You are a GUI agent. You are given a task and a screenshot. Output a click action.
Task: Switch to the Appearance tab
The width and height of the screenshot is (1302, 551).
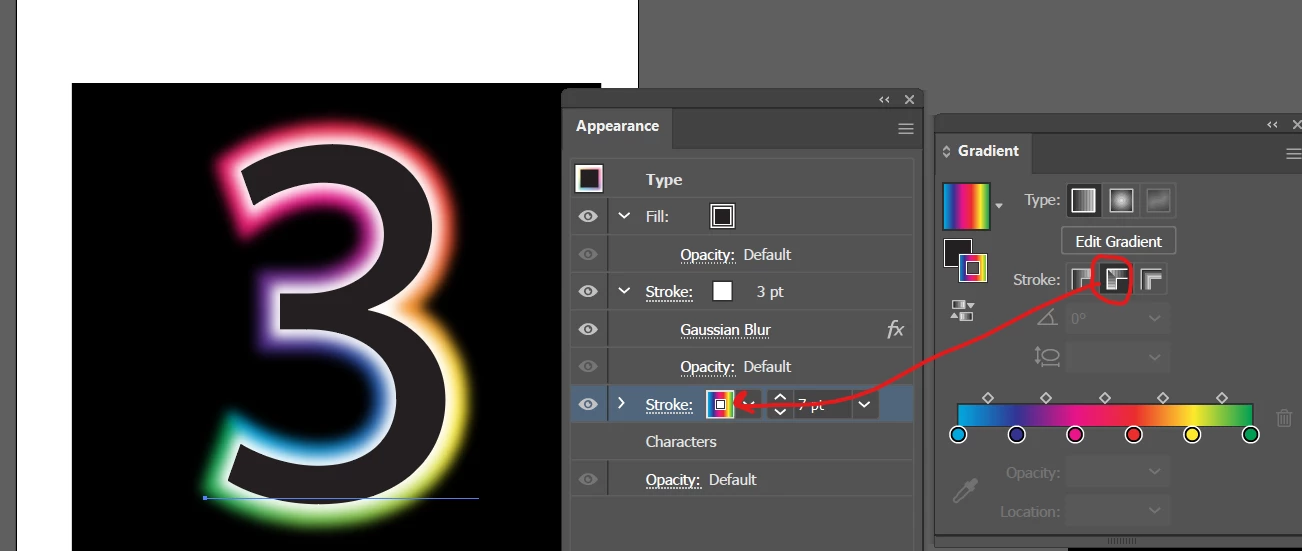(617, 126)
